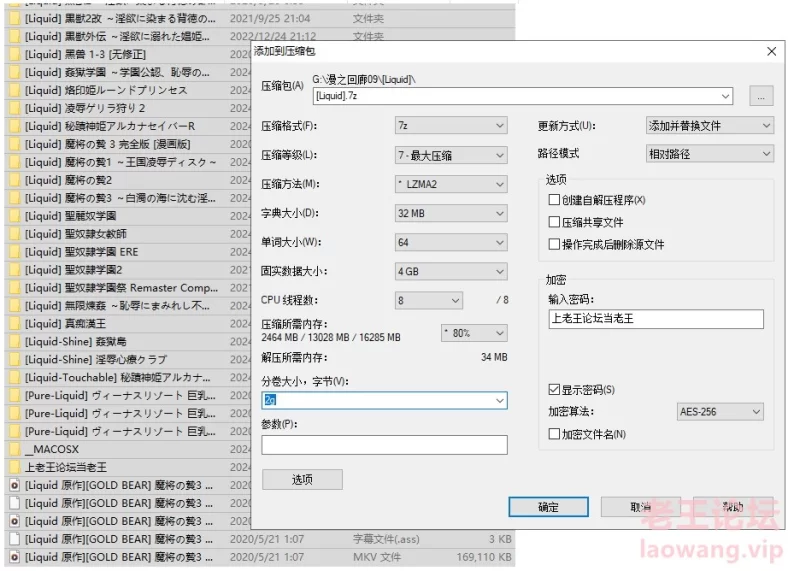Enable 加密文件名 checkbox
800x571 pixels.
click(555, 434)
